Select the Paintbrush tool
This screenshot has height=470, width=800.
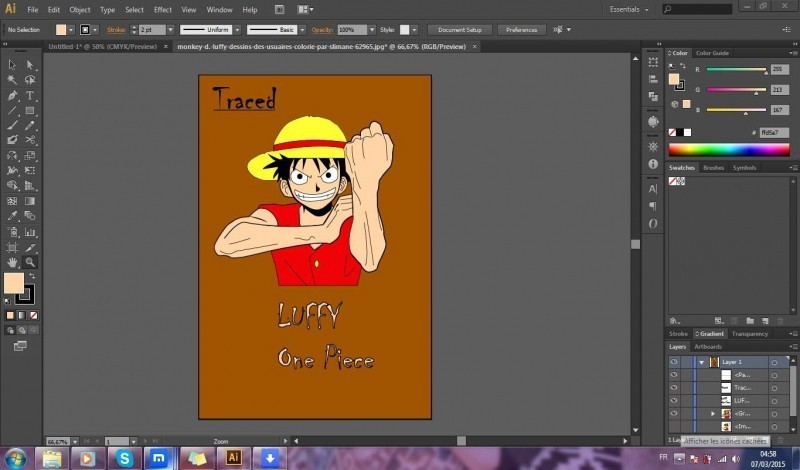(x=12, y=125)
